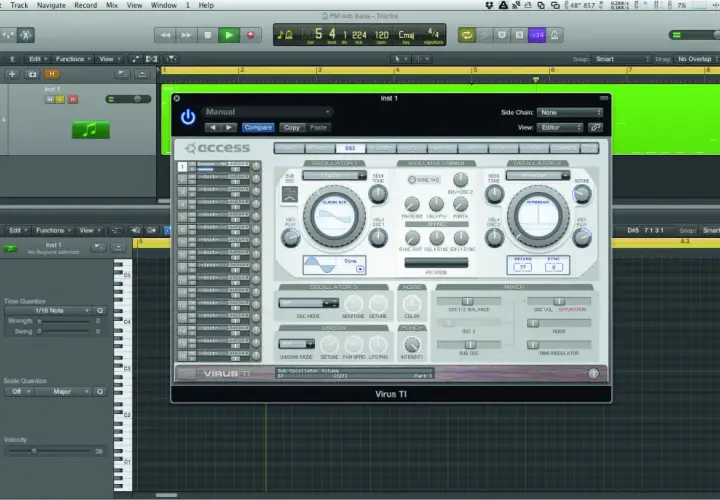Adjust the OSC 1/2 Balance slider
The height and width of the screenshot is (500, 720).
click(x=468, y=301)
